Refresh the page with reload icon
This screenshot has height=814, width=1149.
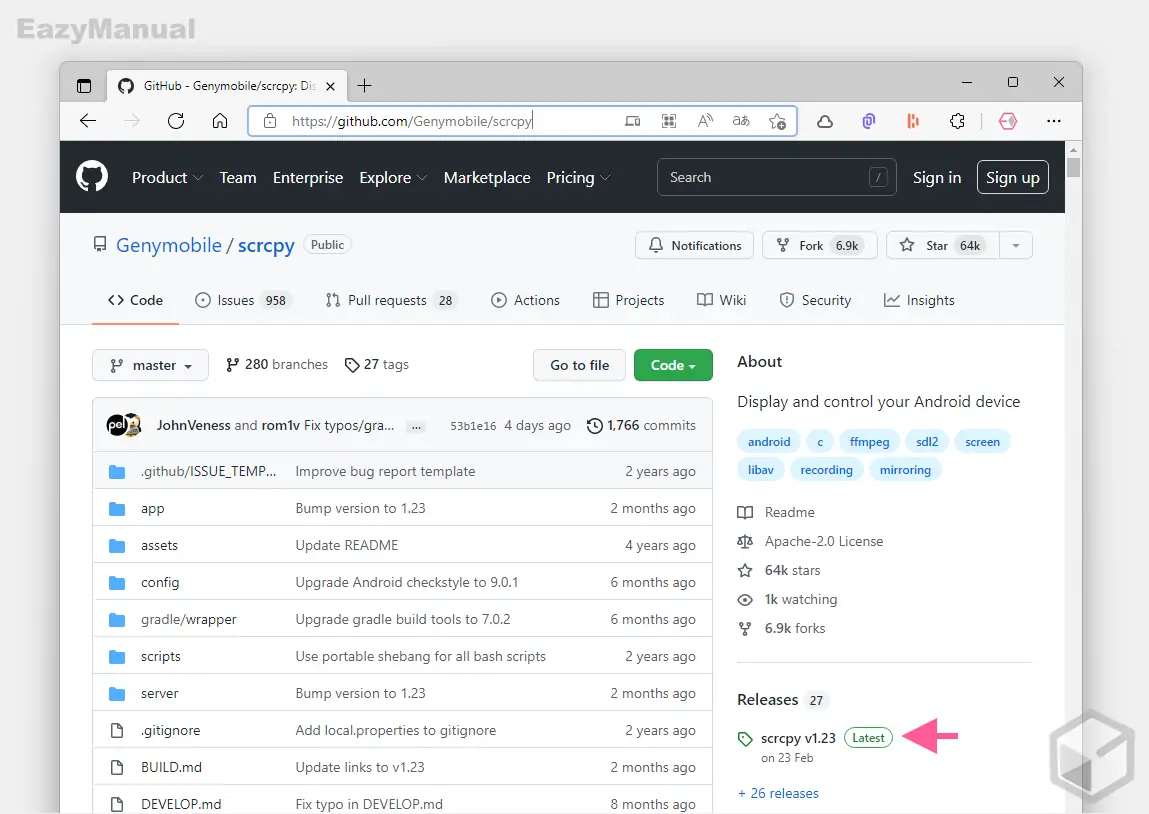[x=176, y=121]
